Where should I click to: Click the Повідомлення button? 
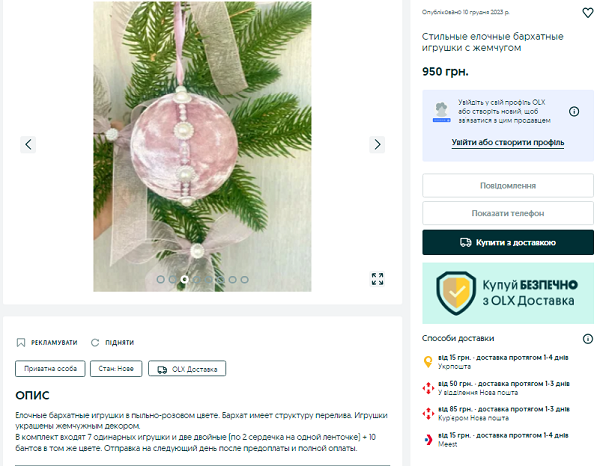[x=508, y=186]
